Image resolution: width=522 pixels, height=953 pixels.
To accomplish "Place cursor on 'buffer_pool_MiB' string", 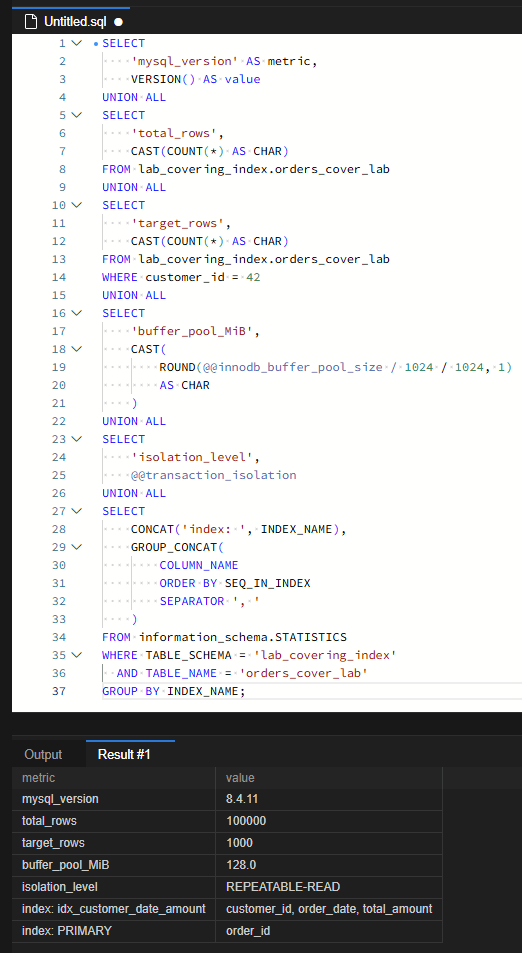I will (192, 331).
